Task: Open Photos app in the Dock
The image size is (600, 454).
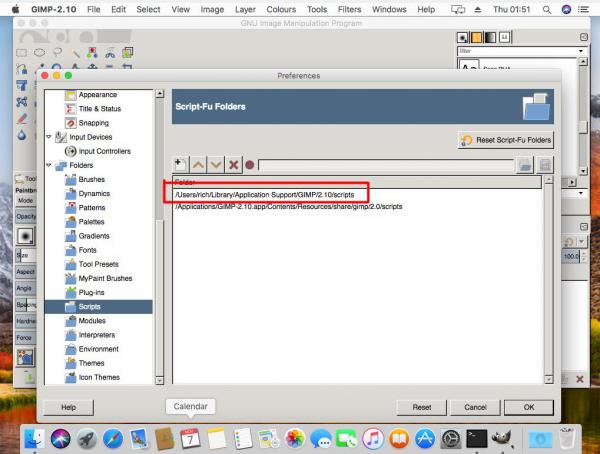Action: click(x=295, y=438)
